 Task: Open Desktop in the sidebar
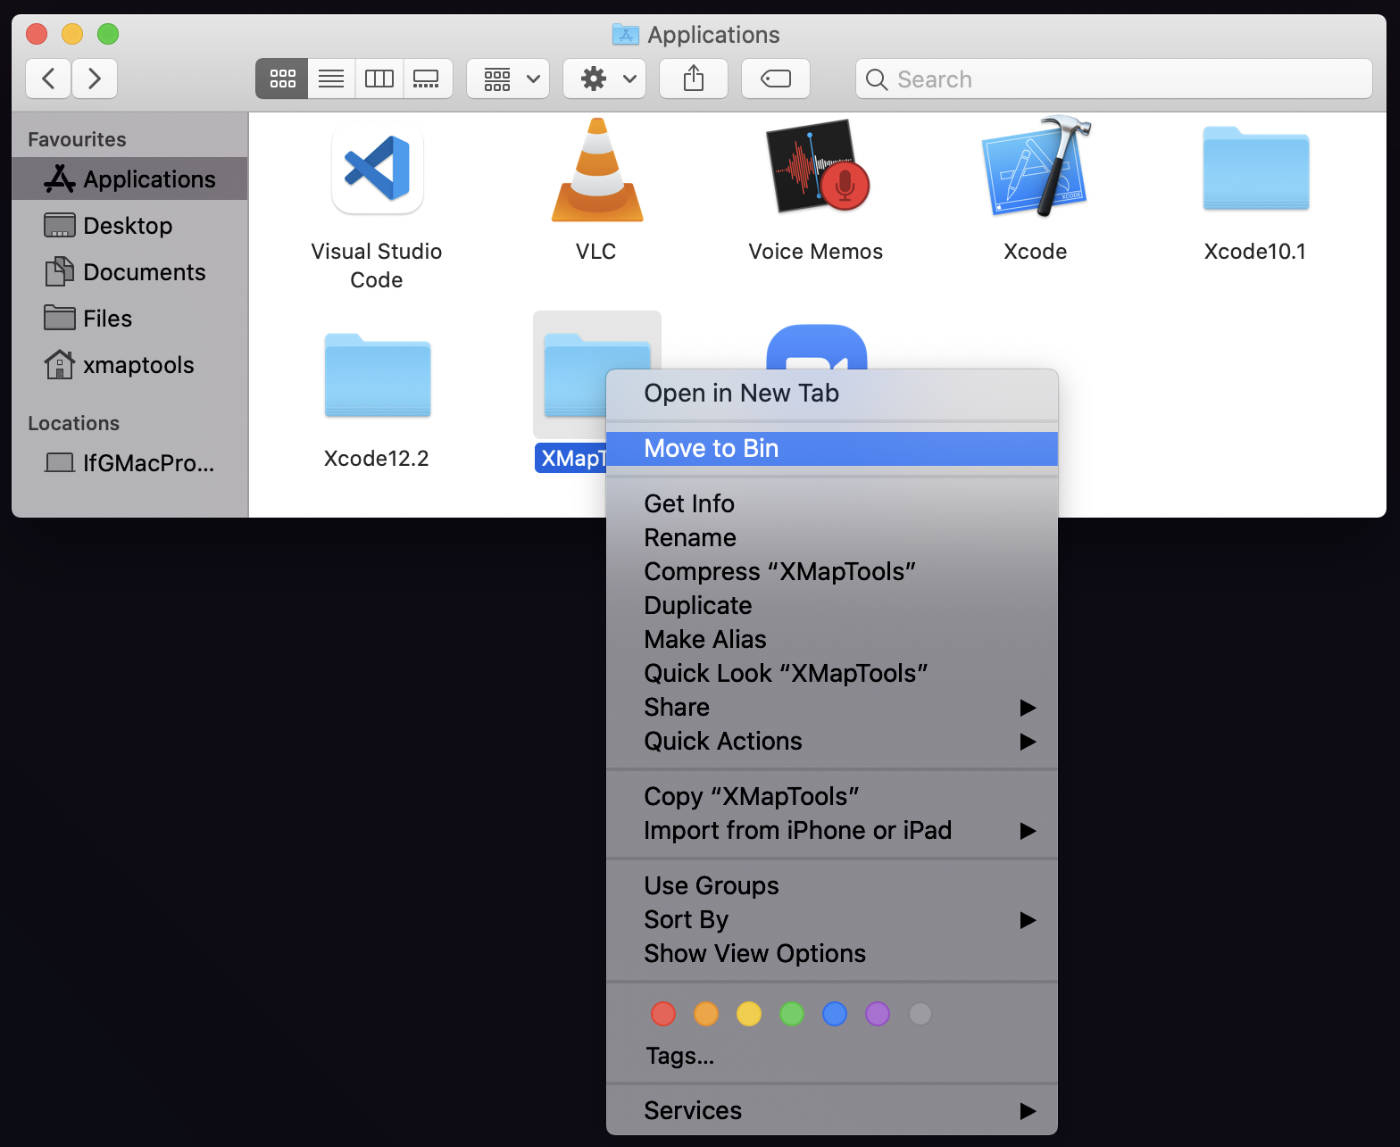130,226
